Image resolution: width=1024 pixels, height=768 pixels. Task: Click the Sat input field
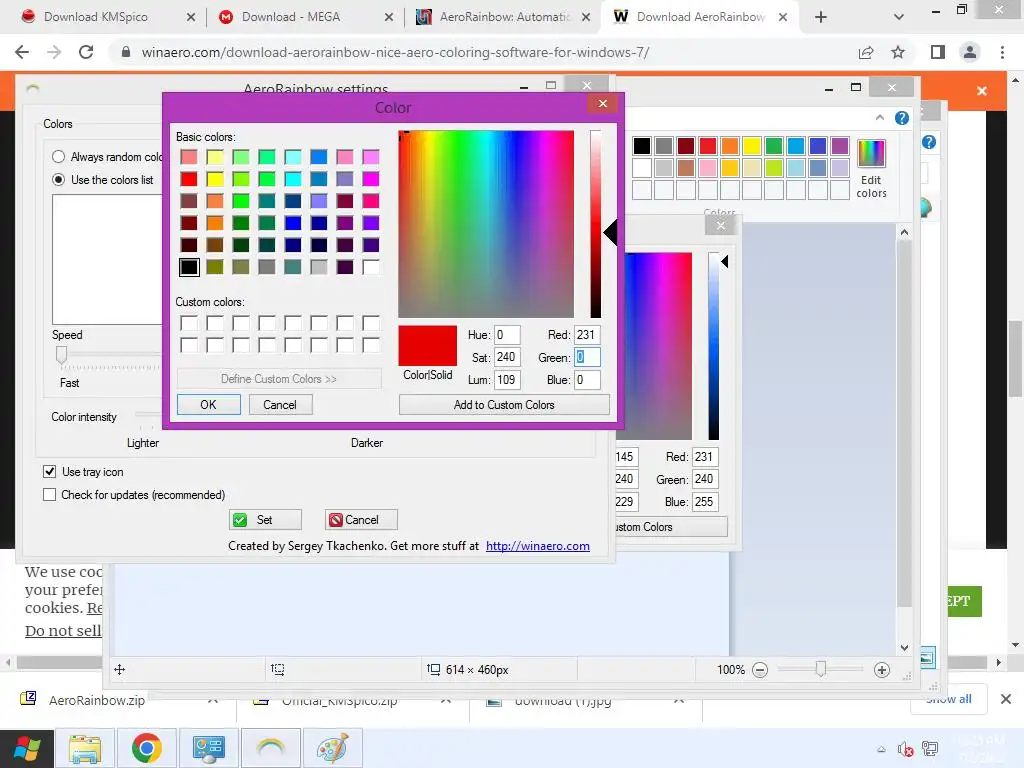click(x=507, y=357)
